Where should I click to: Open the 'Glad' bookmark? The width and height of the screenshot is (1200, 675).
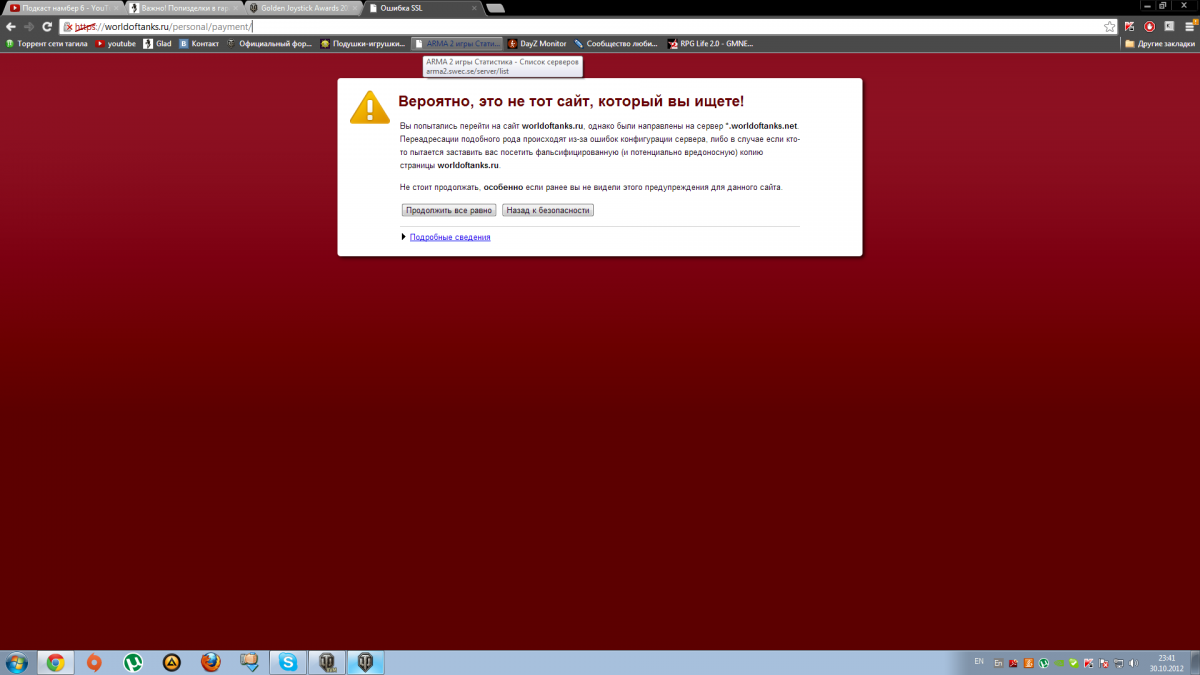pyautogui.click(x=158, y=44)
